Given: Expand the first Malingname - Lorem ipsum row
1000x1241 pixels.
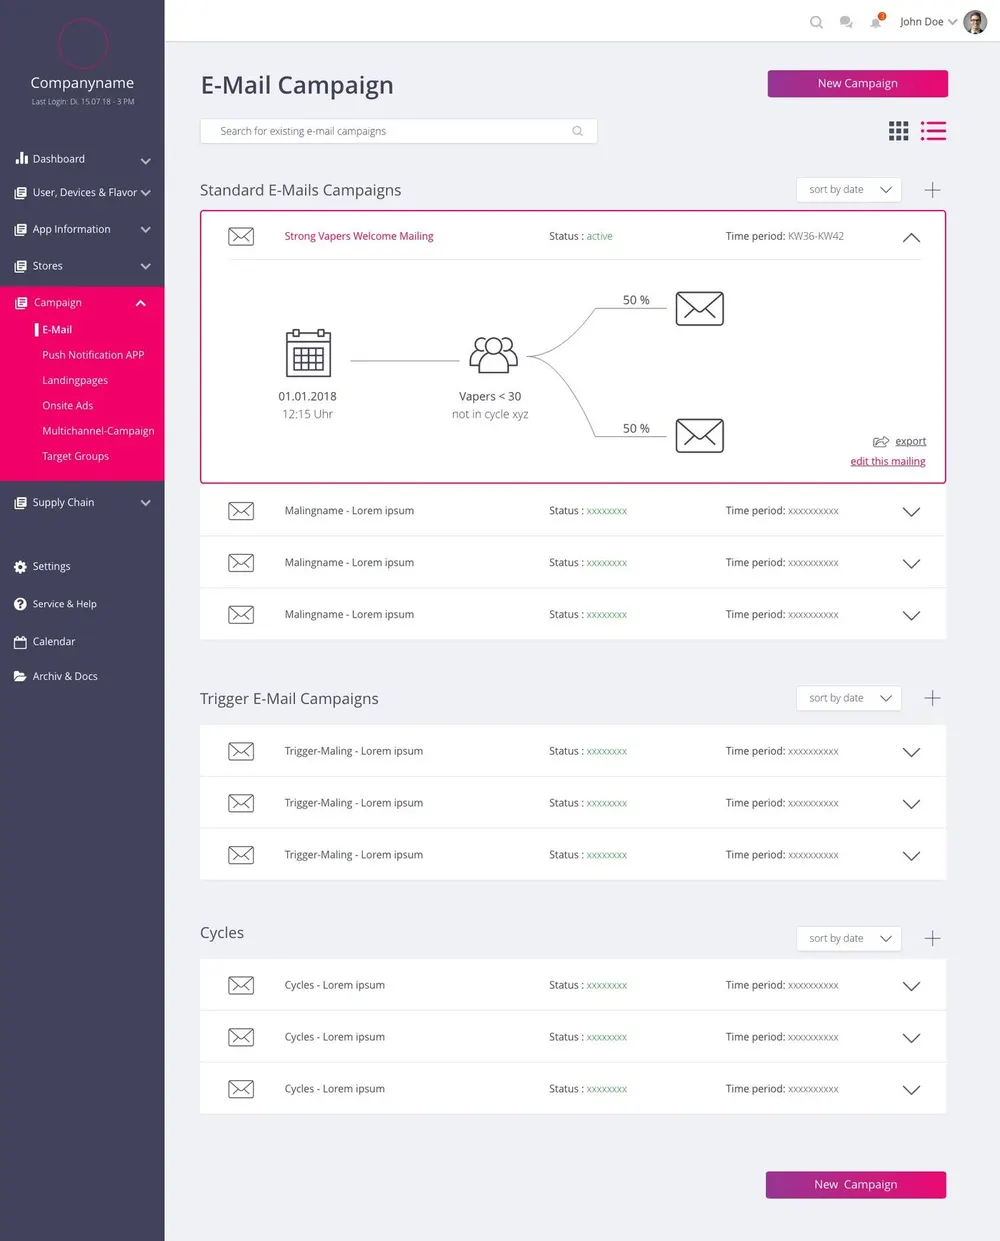Looking at the screenshot, I should click(x=911, y=512).
